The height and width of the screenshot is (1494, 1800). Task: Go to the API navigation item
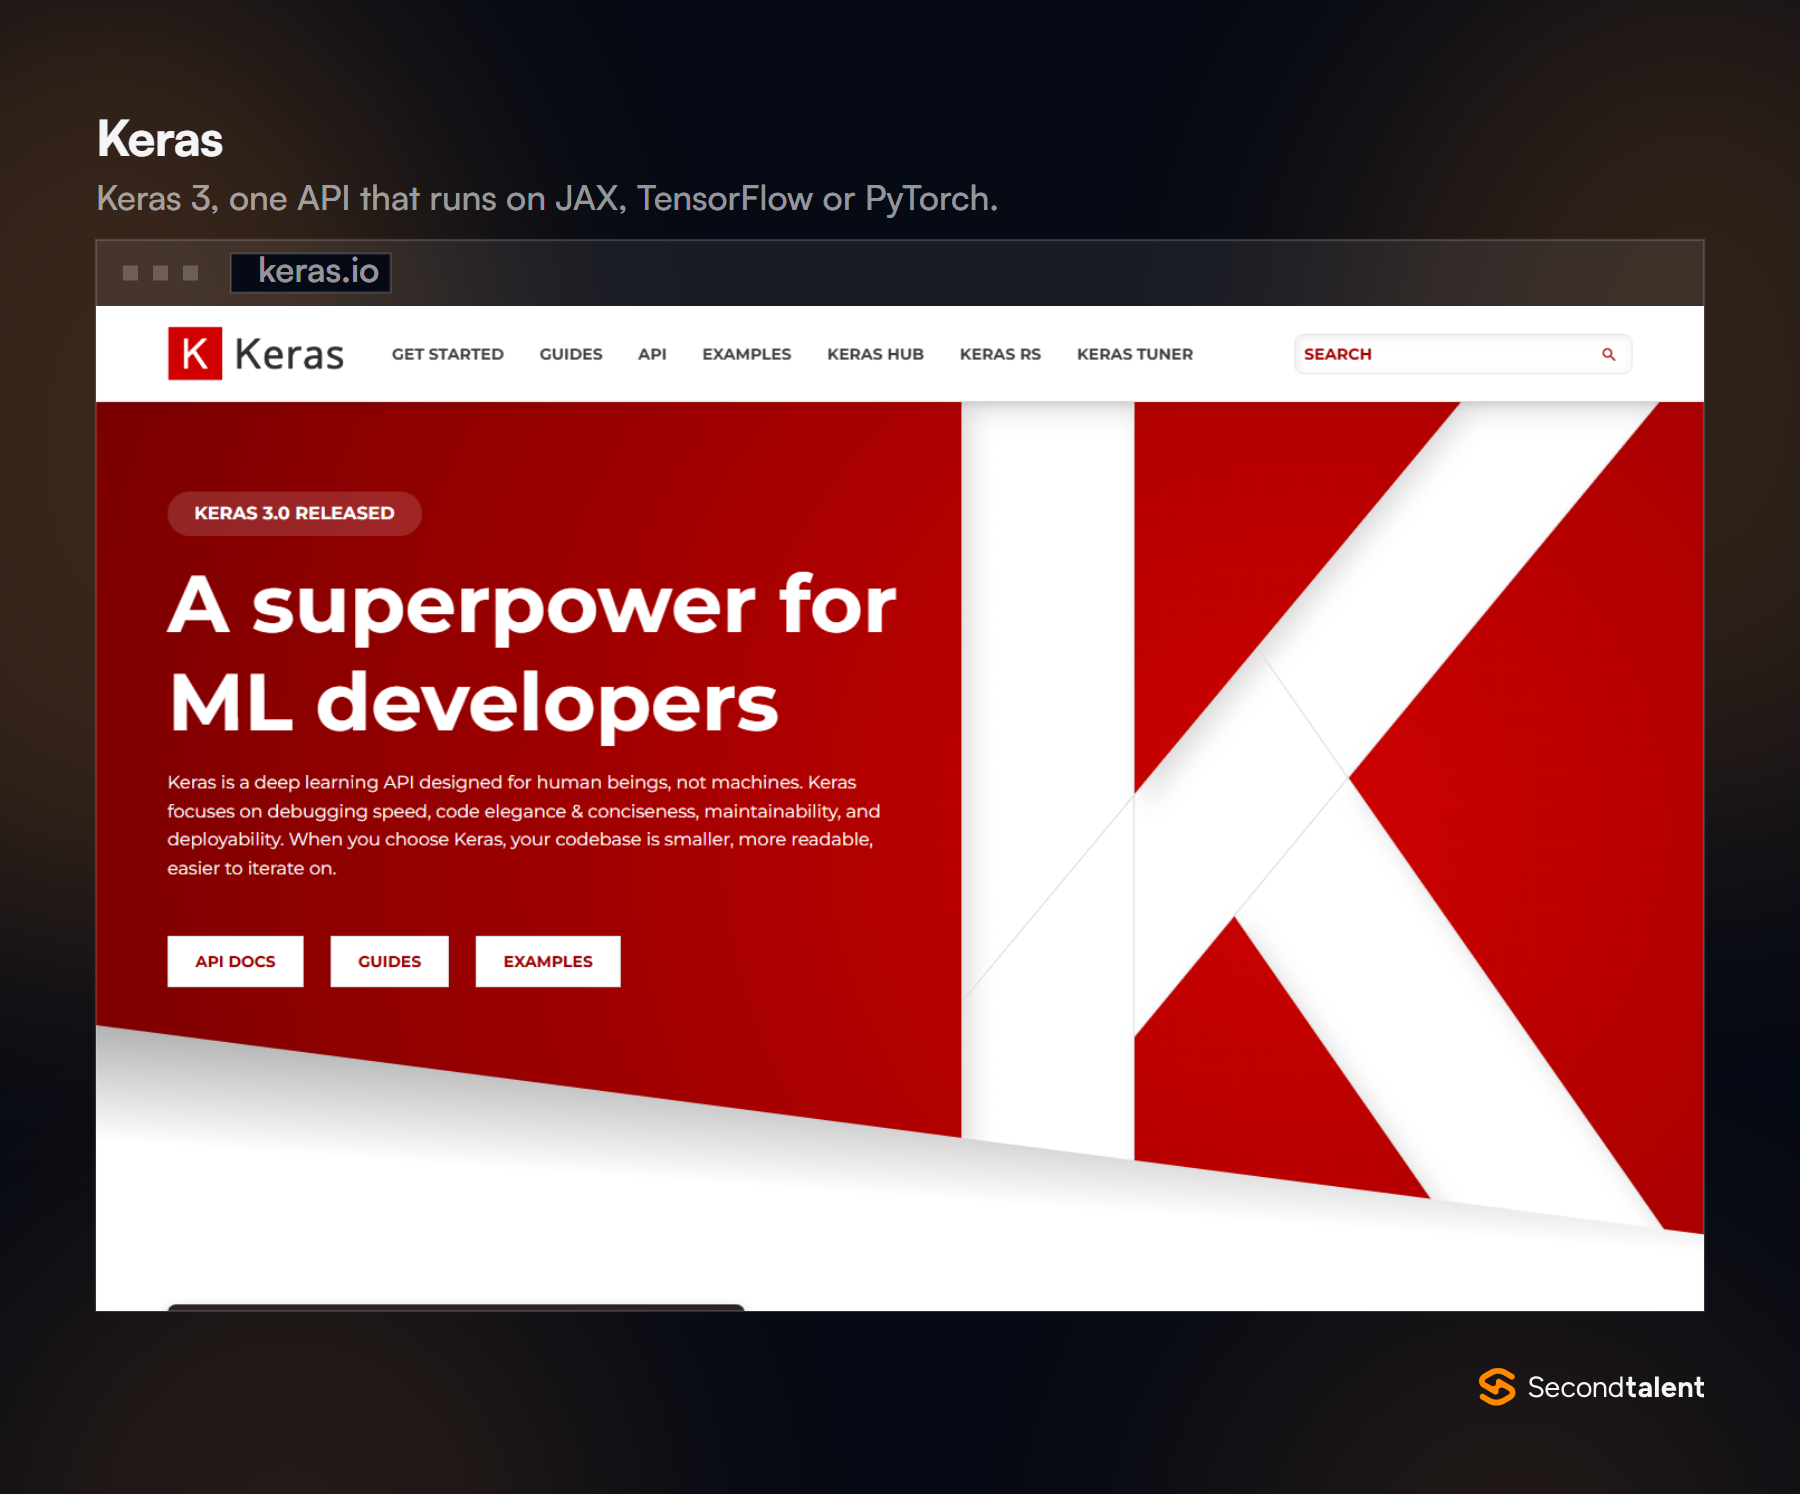(x=652, y=354)
